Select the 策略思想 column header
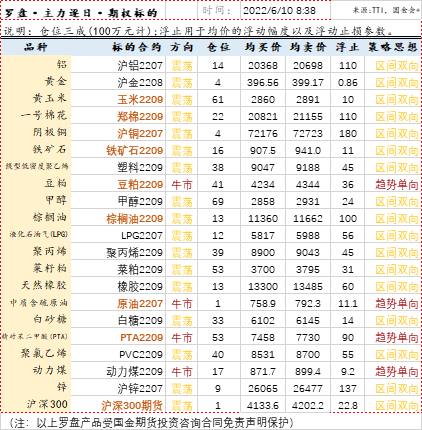The height and width of the screenshot is (430, 422). [393, 47]
